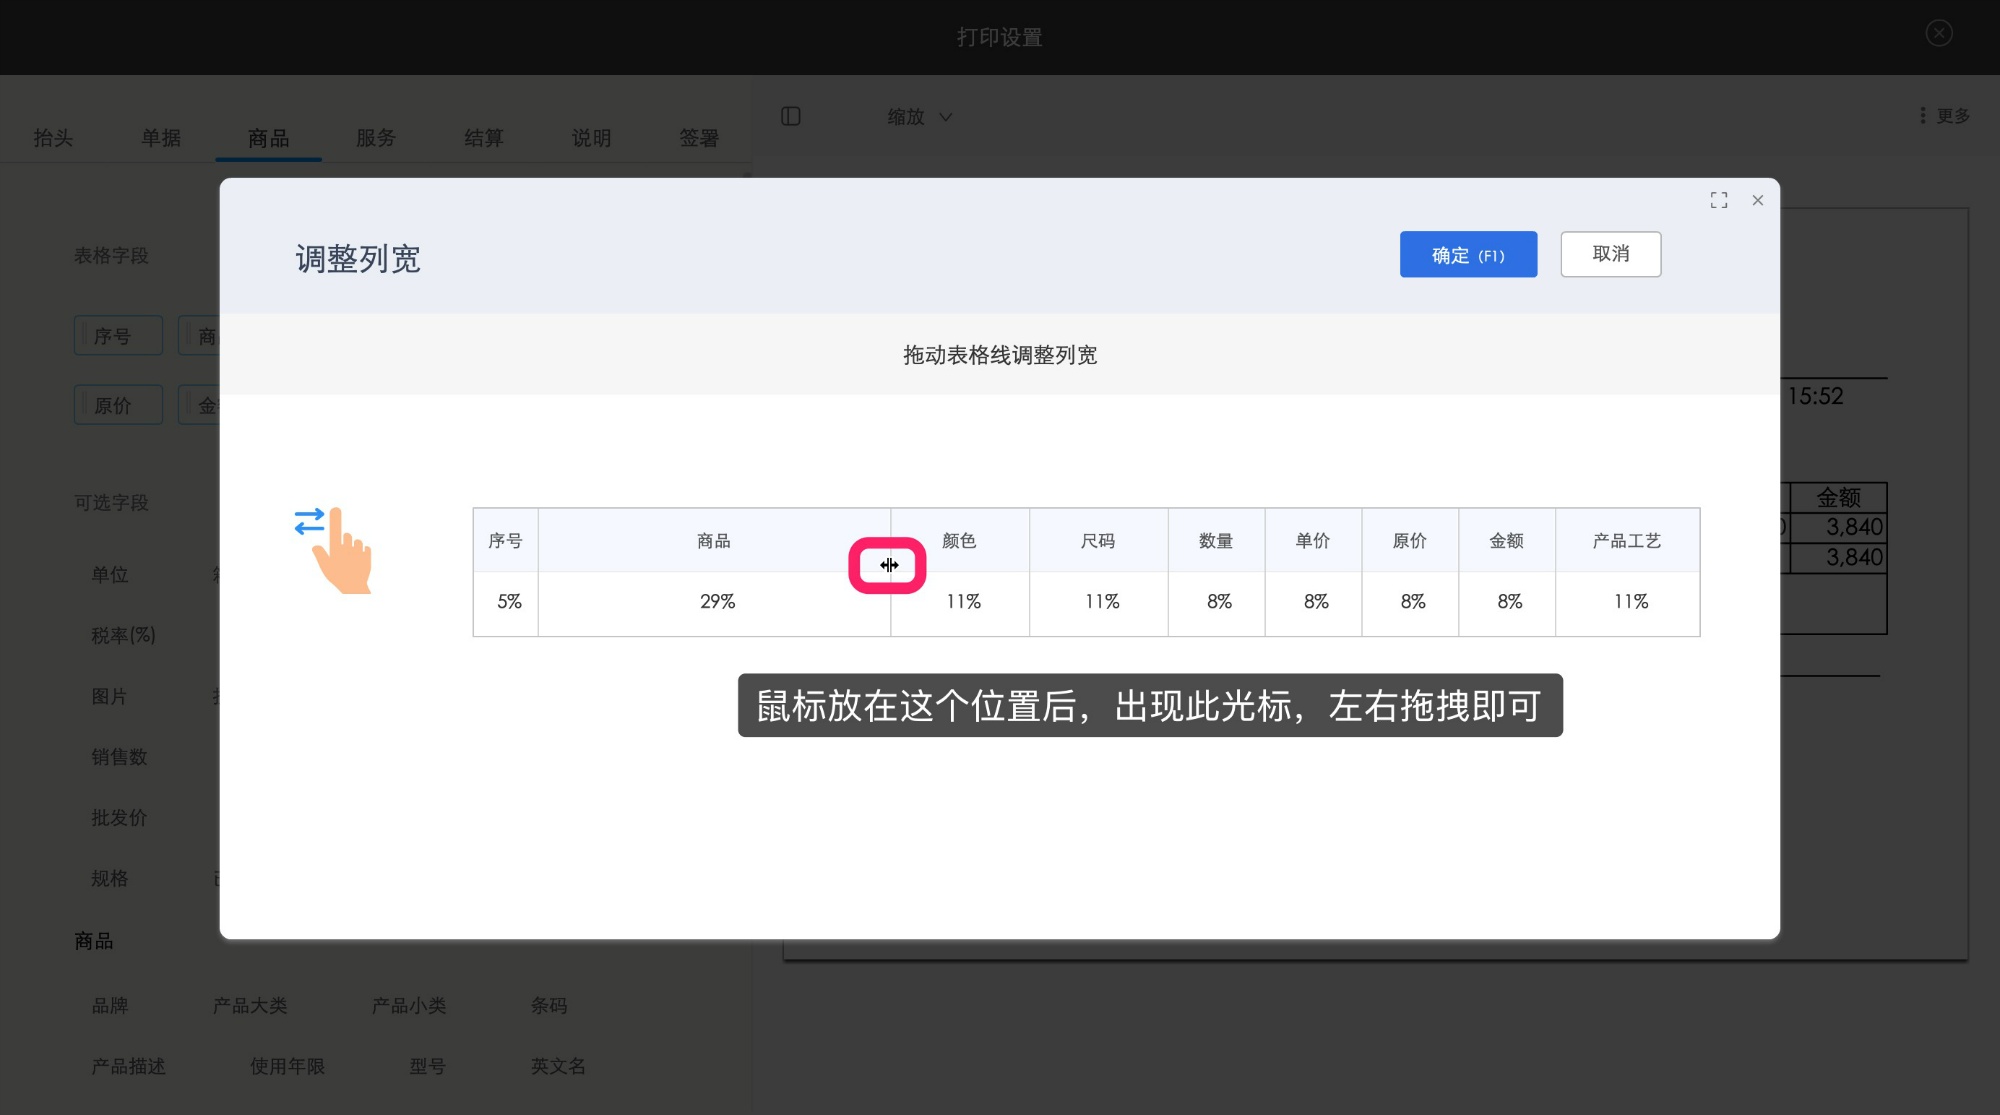
Task: Add the 条码 field
Action: coord(549,1006)
